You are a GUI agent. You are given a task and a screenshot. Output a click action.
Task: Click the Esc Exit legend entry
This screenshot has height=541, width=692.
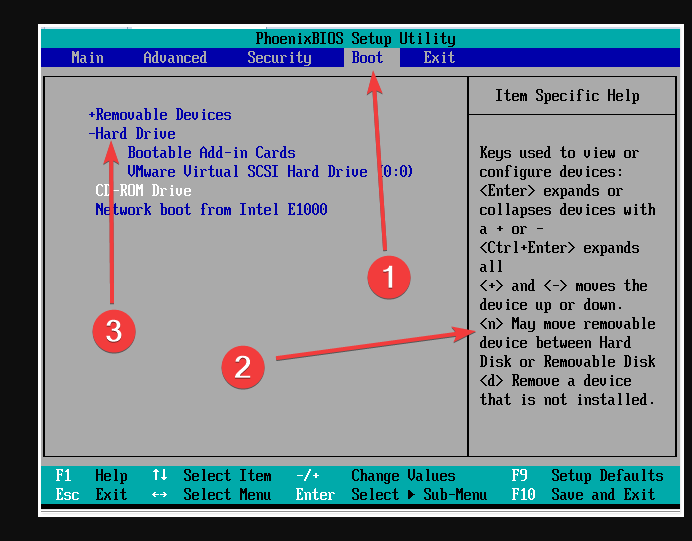point(91,495)
